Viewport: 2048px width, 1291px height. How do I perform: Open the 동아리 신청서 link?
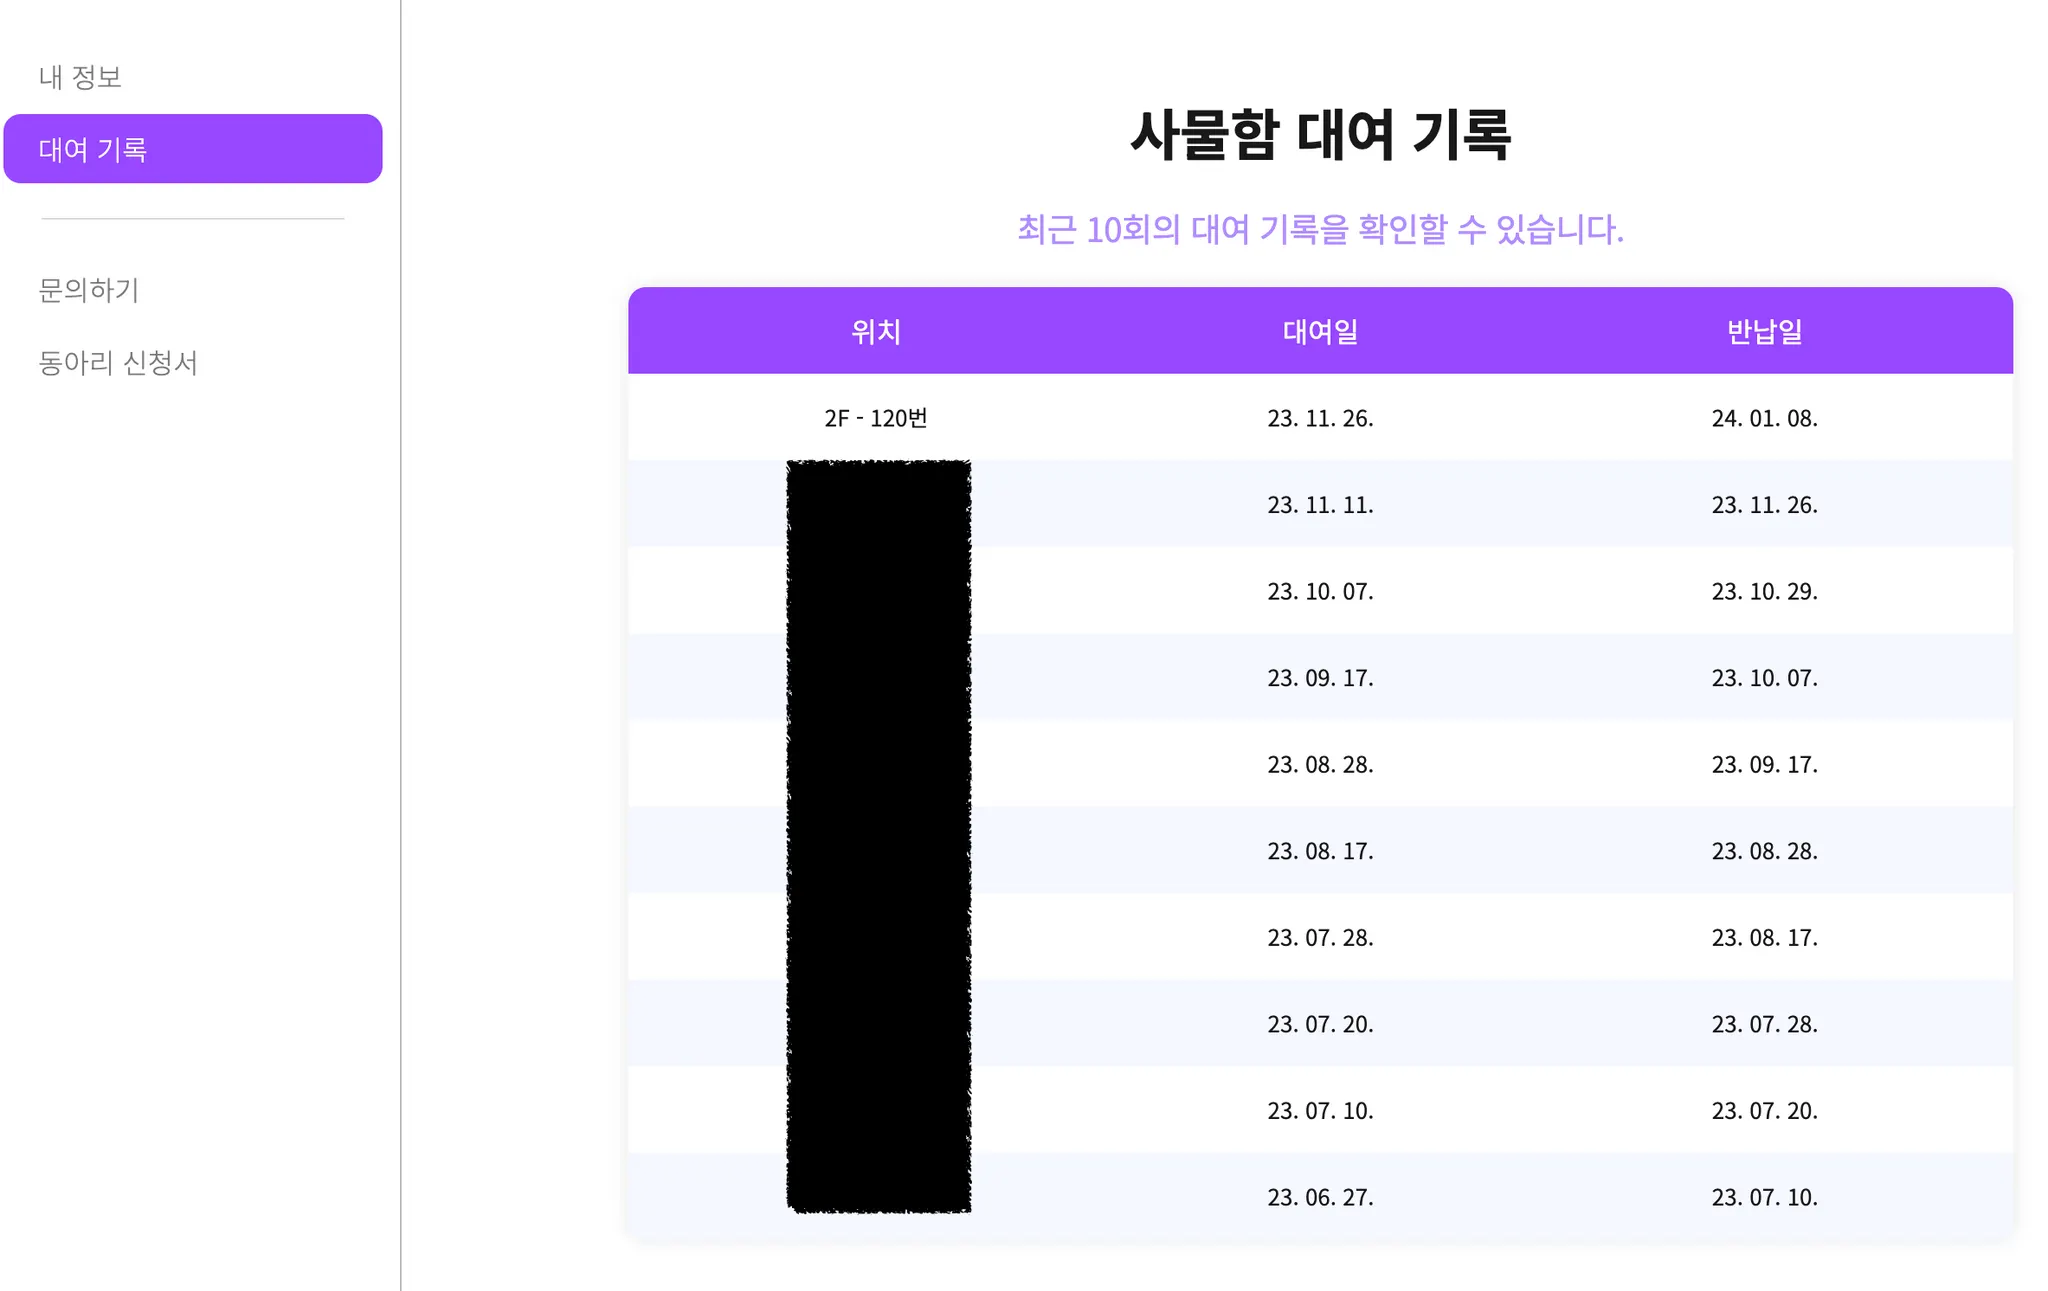click(x=118, y=362)
